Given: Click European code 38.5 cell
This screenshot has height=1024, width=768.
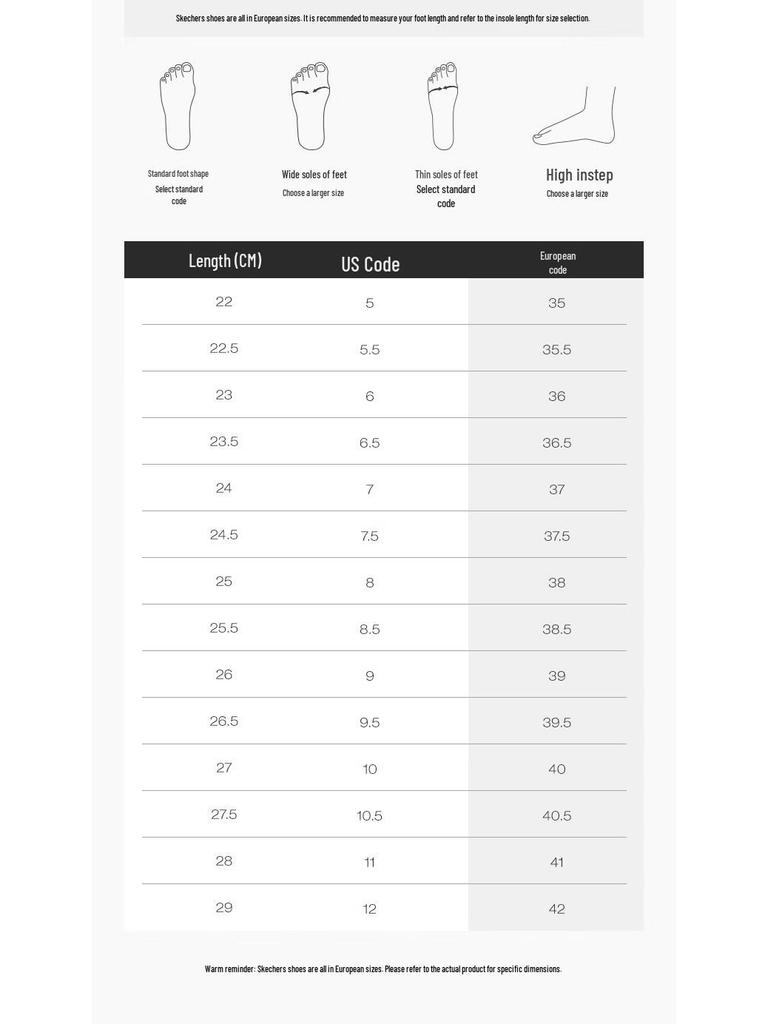Looking at the screenshot, I should pos(557,629).
